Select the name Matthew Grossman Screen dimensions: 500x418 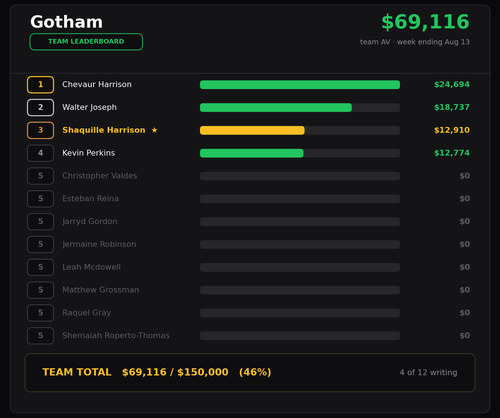pyautogui.click(x=100, y=290)
